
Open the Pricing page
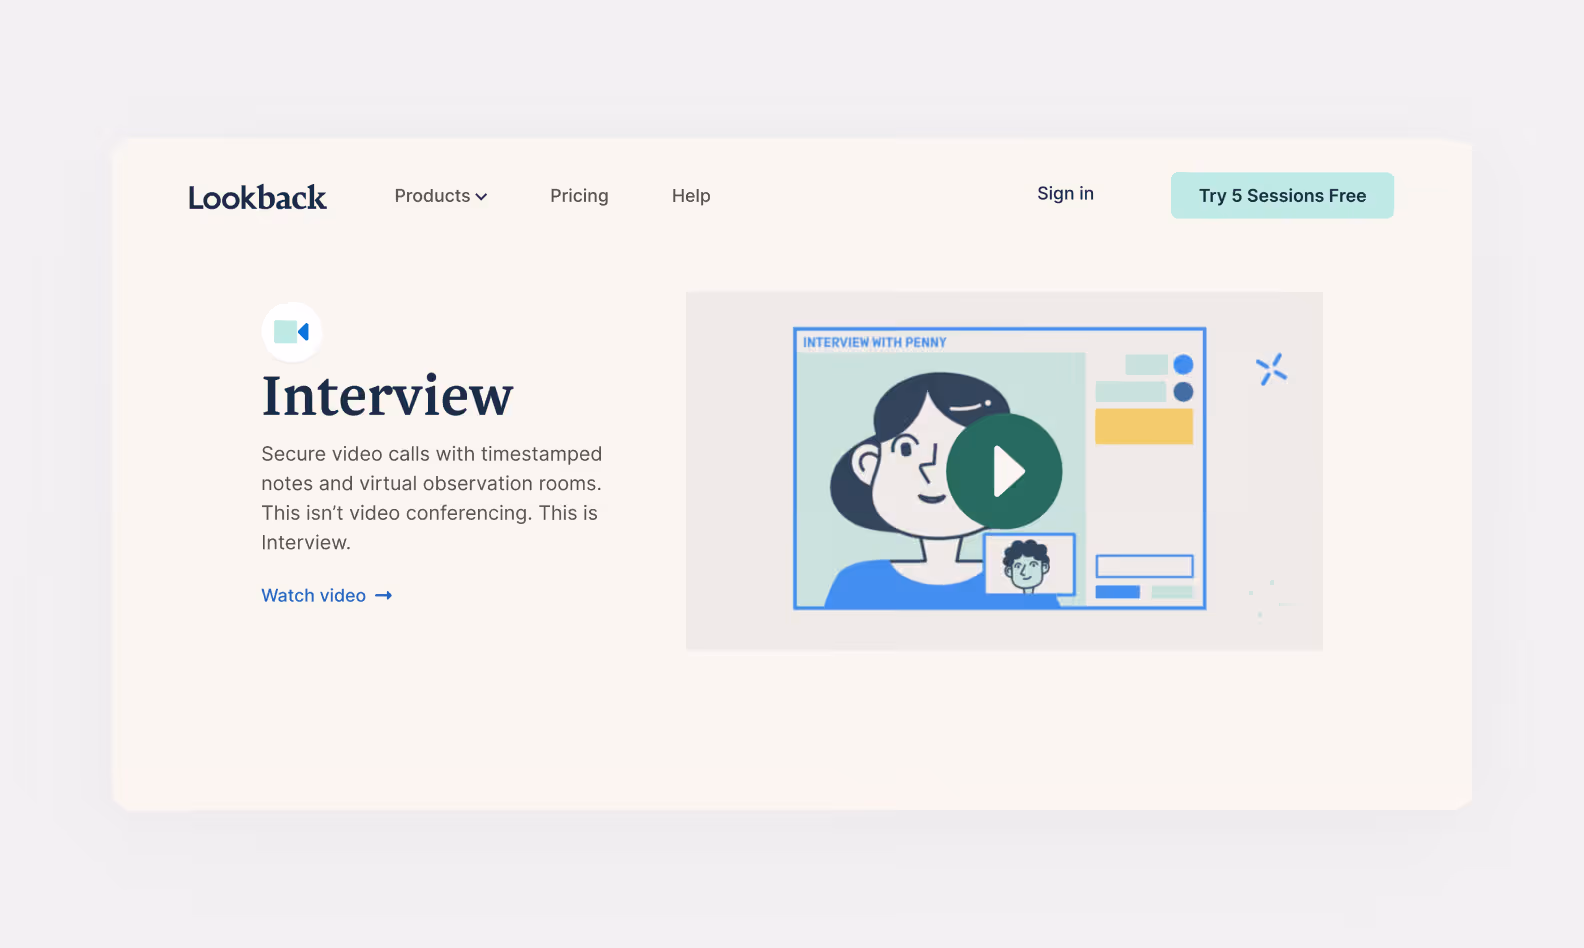(x=579, y=196)
